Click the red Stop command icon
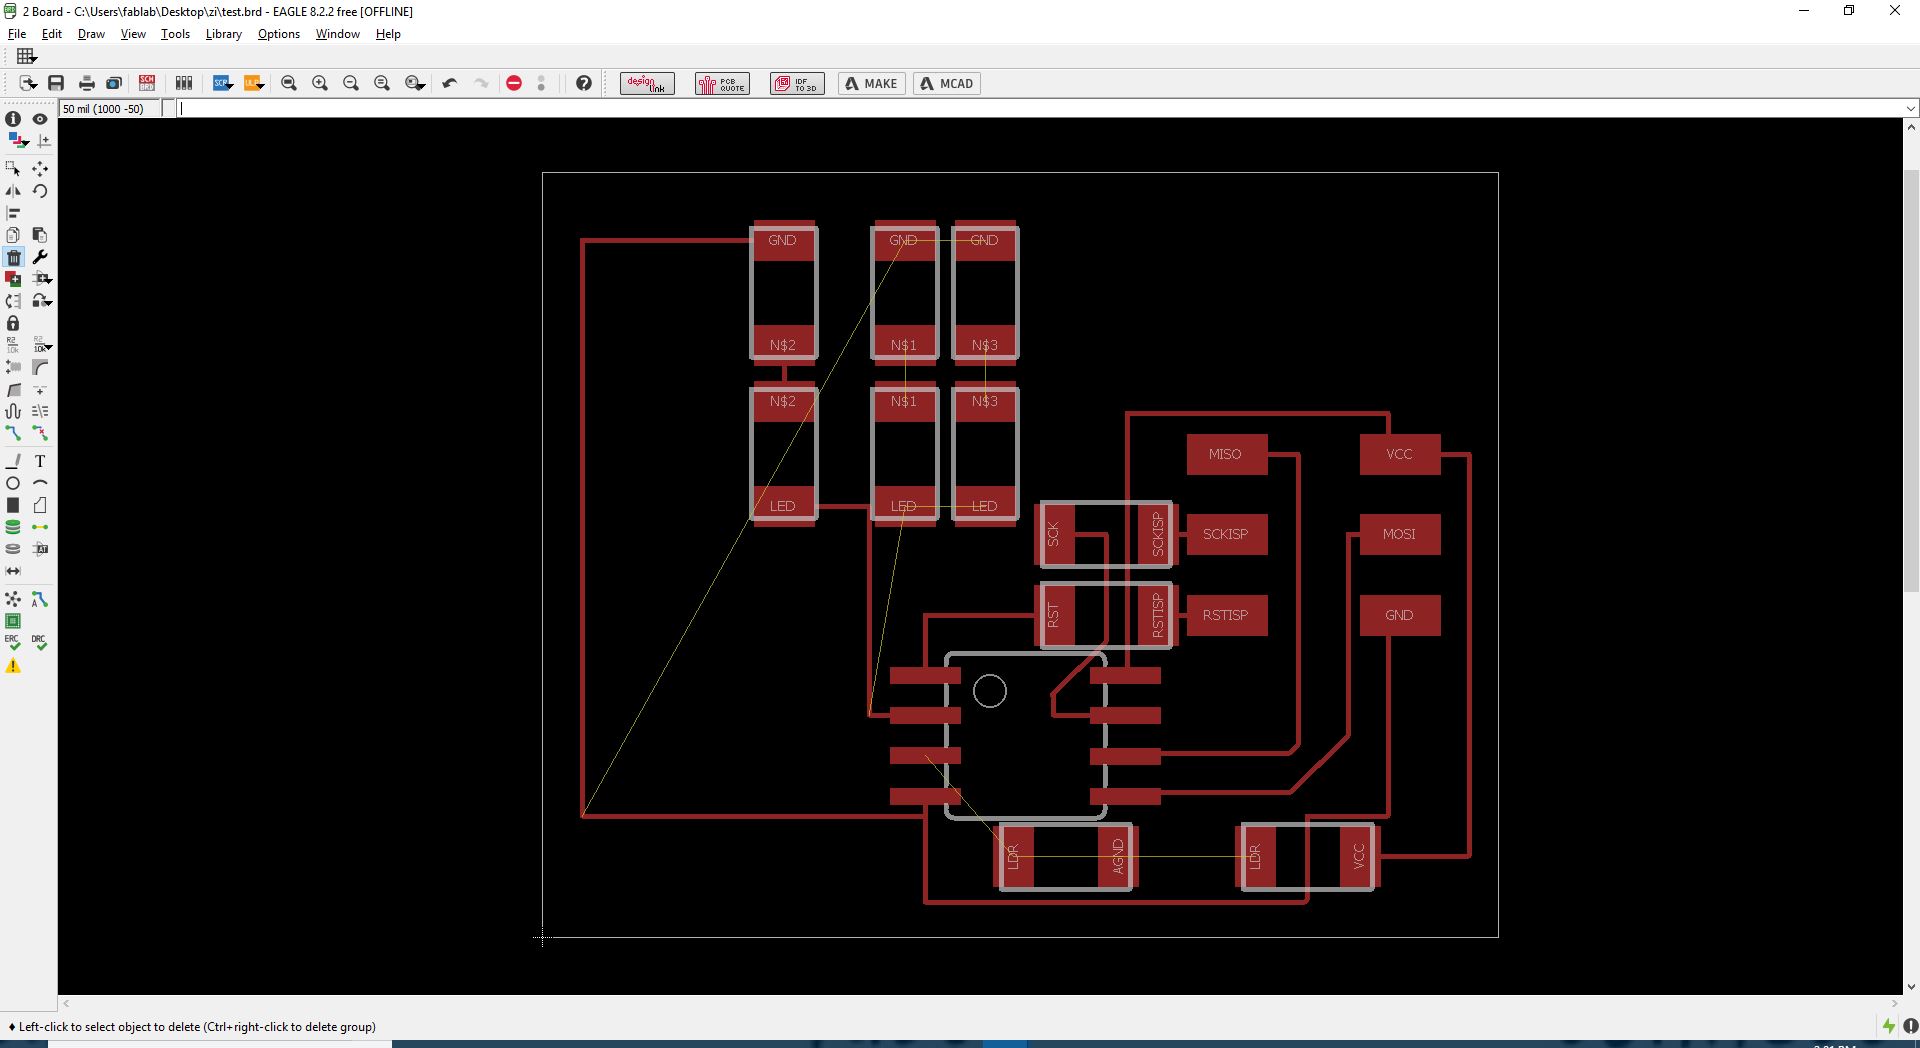 [x=514, y=84]
